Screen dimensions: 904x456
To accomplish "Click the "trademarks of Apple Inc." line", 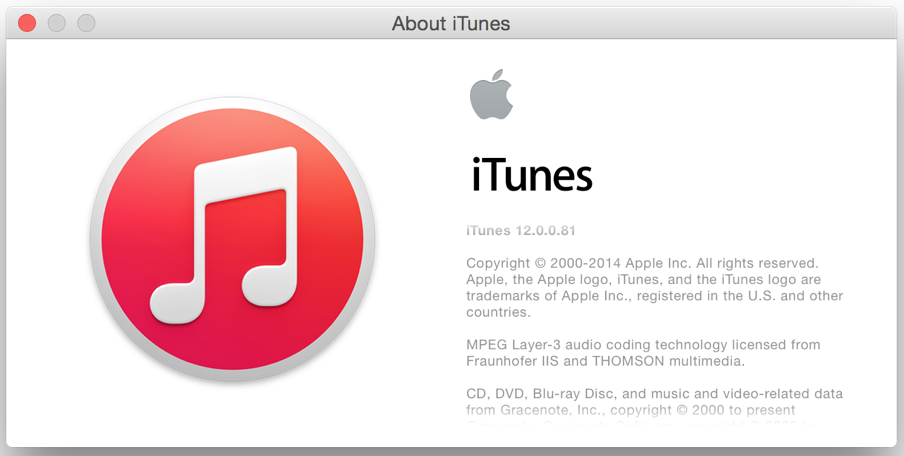I will pyautogui.click(x=654, y=296).
